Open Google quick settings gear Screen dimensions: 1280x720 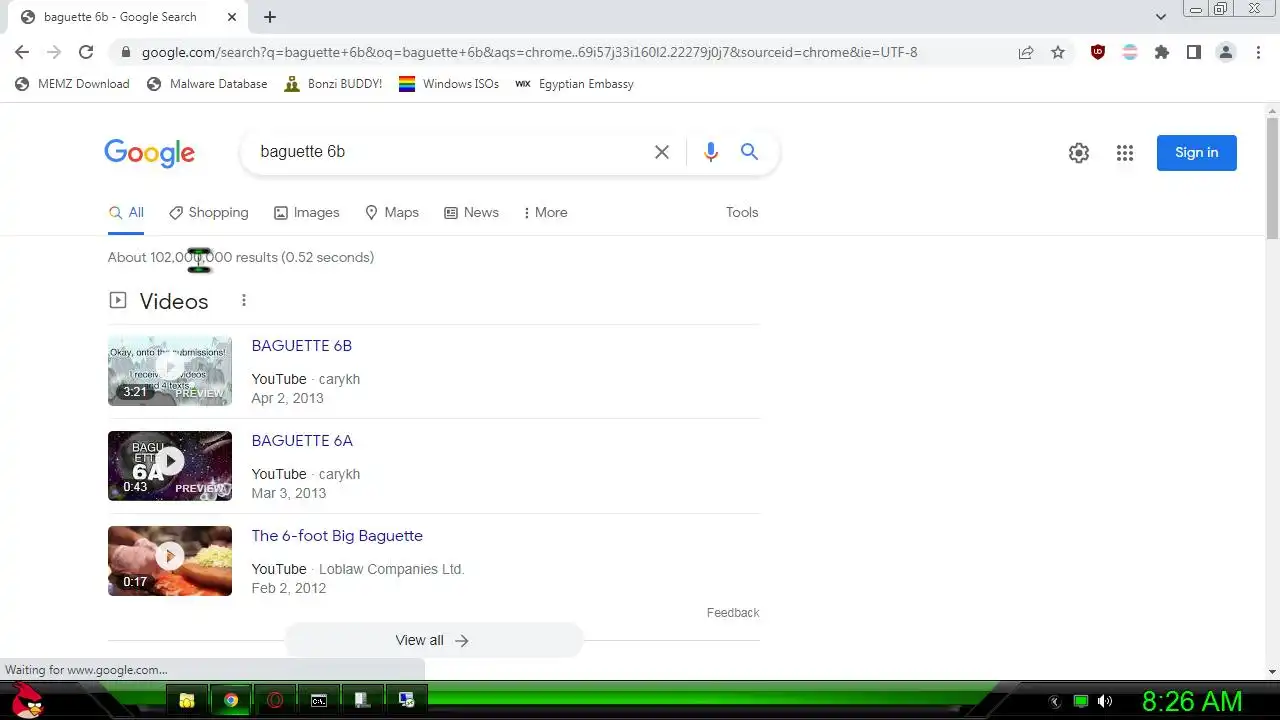coord(1078,153)
